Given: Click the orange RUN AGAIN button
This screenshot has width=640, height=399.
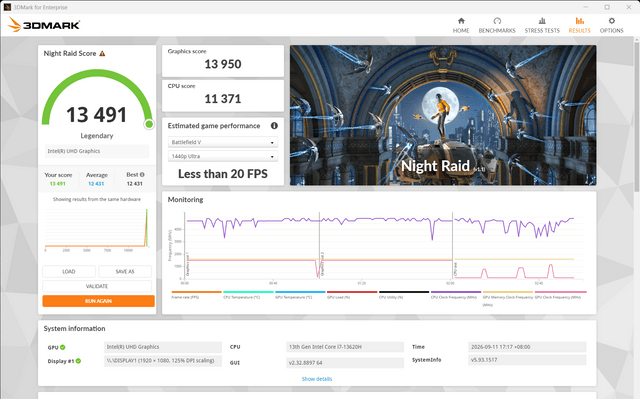Looking at the screenshot, I should [98, 301].
